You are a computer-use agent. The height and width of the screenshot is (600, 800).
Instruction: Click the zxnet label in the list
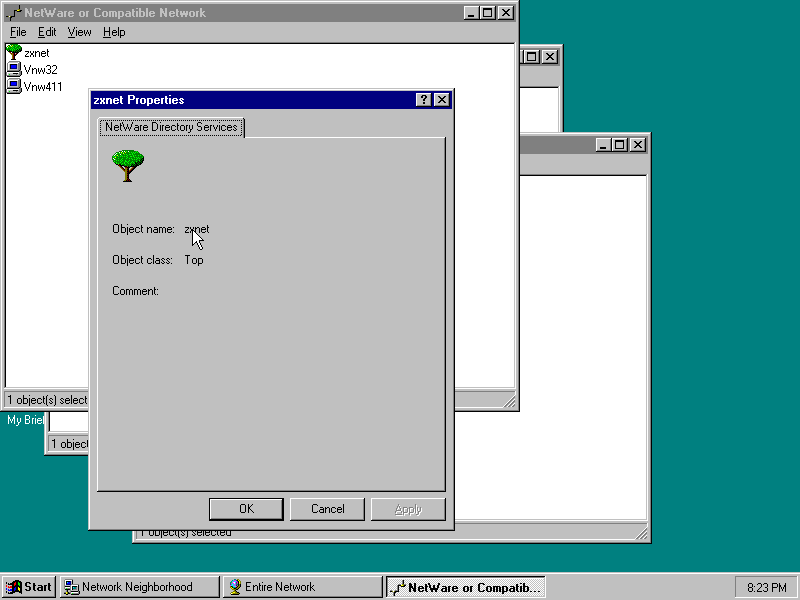(x=37, y=53)
